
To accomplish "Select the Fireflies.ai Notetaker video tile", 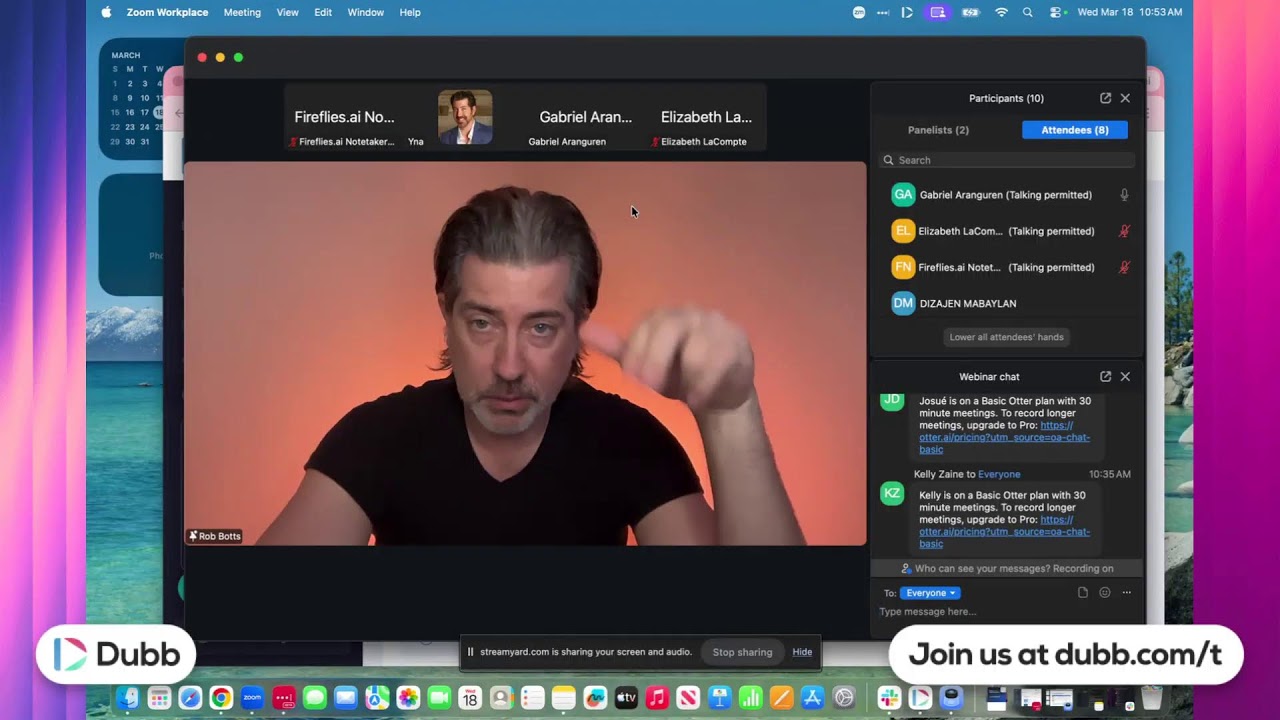I will [344, 118].
